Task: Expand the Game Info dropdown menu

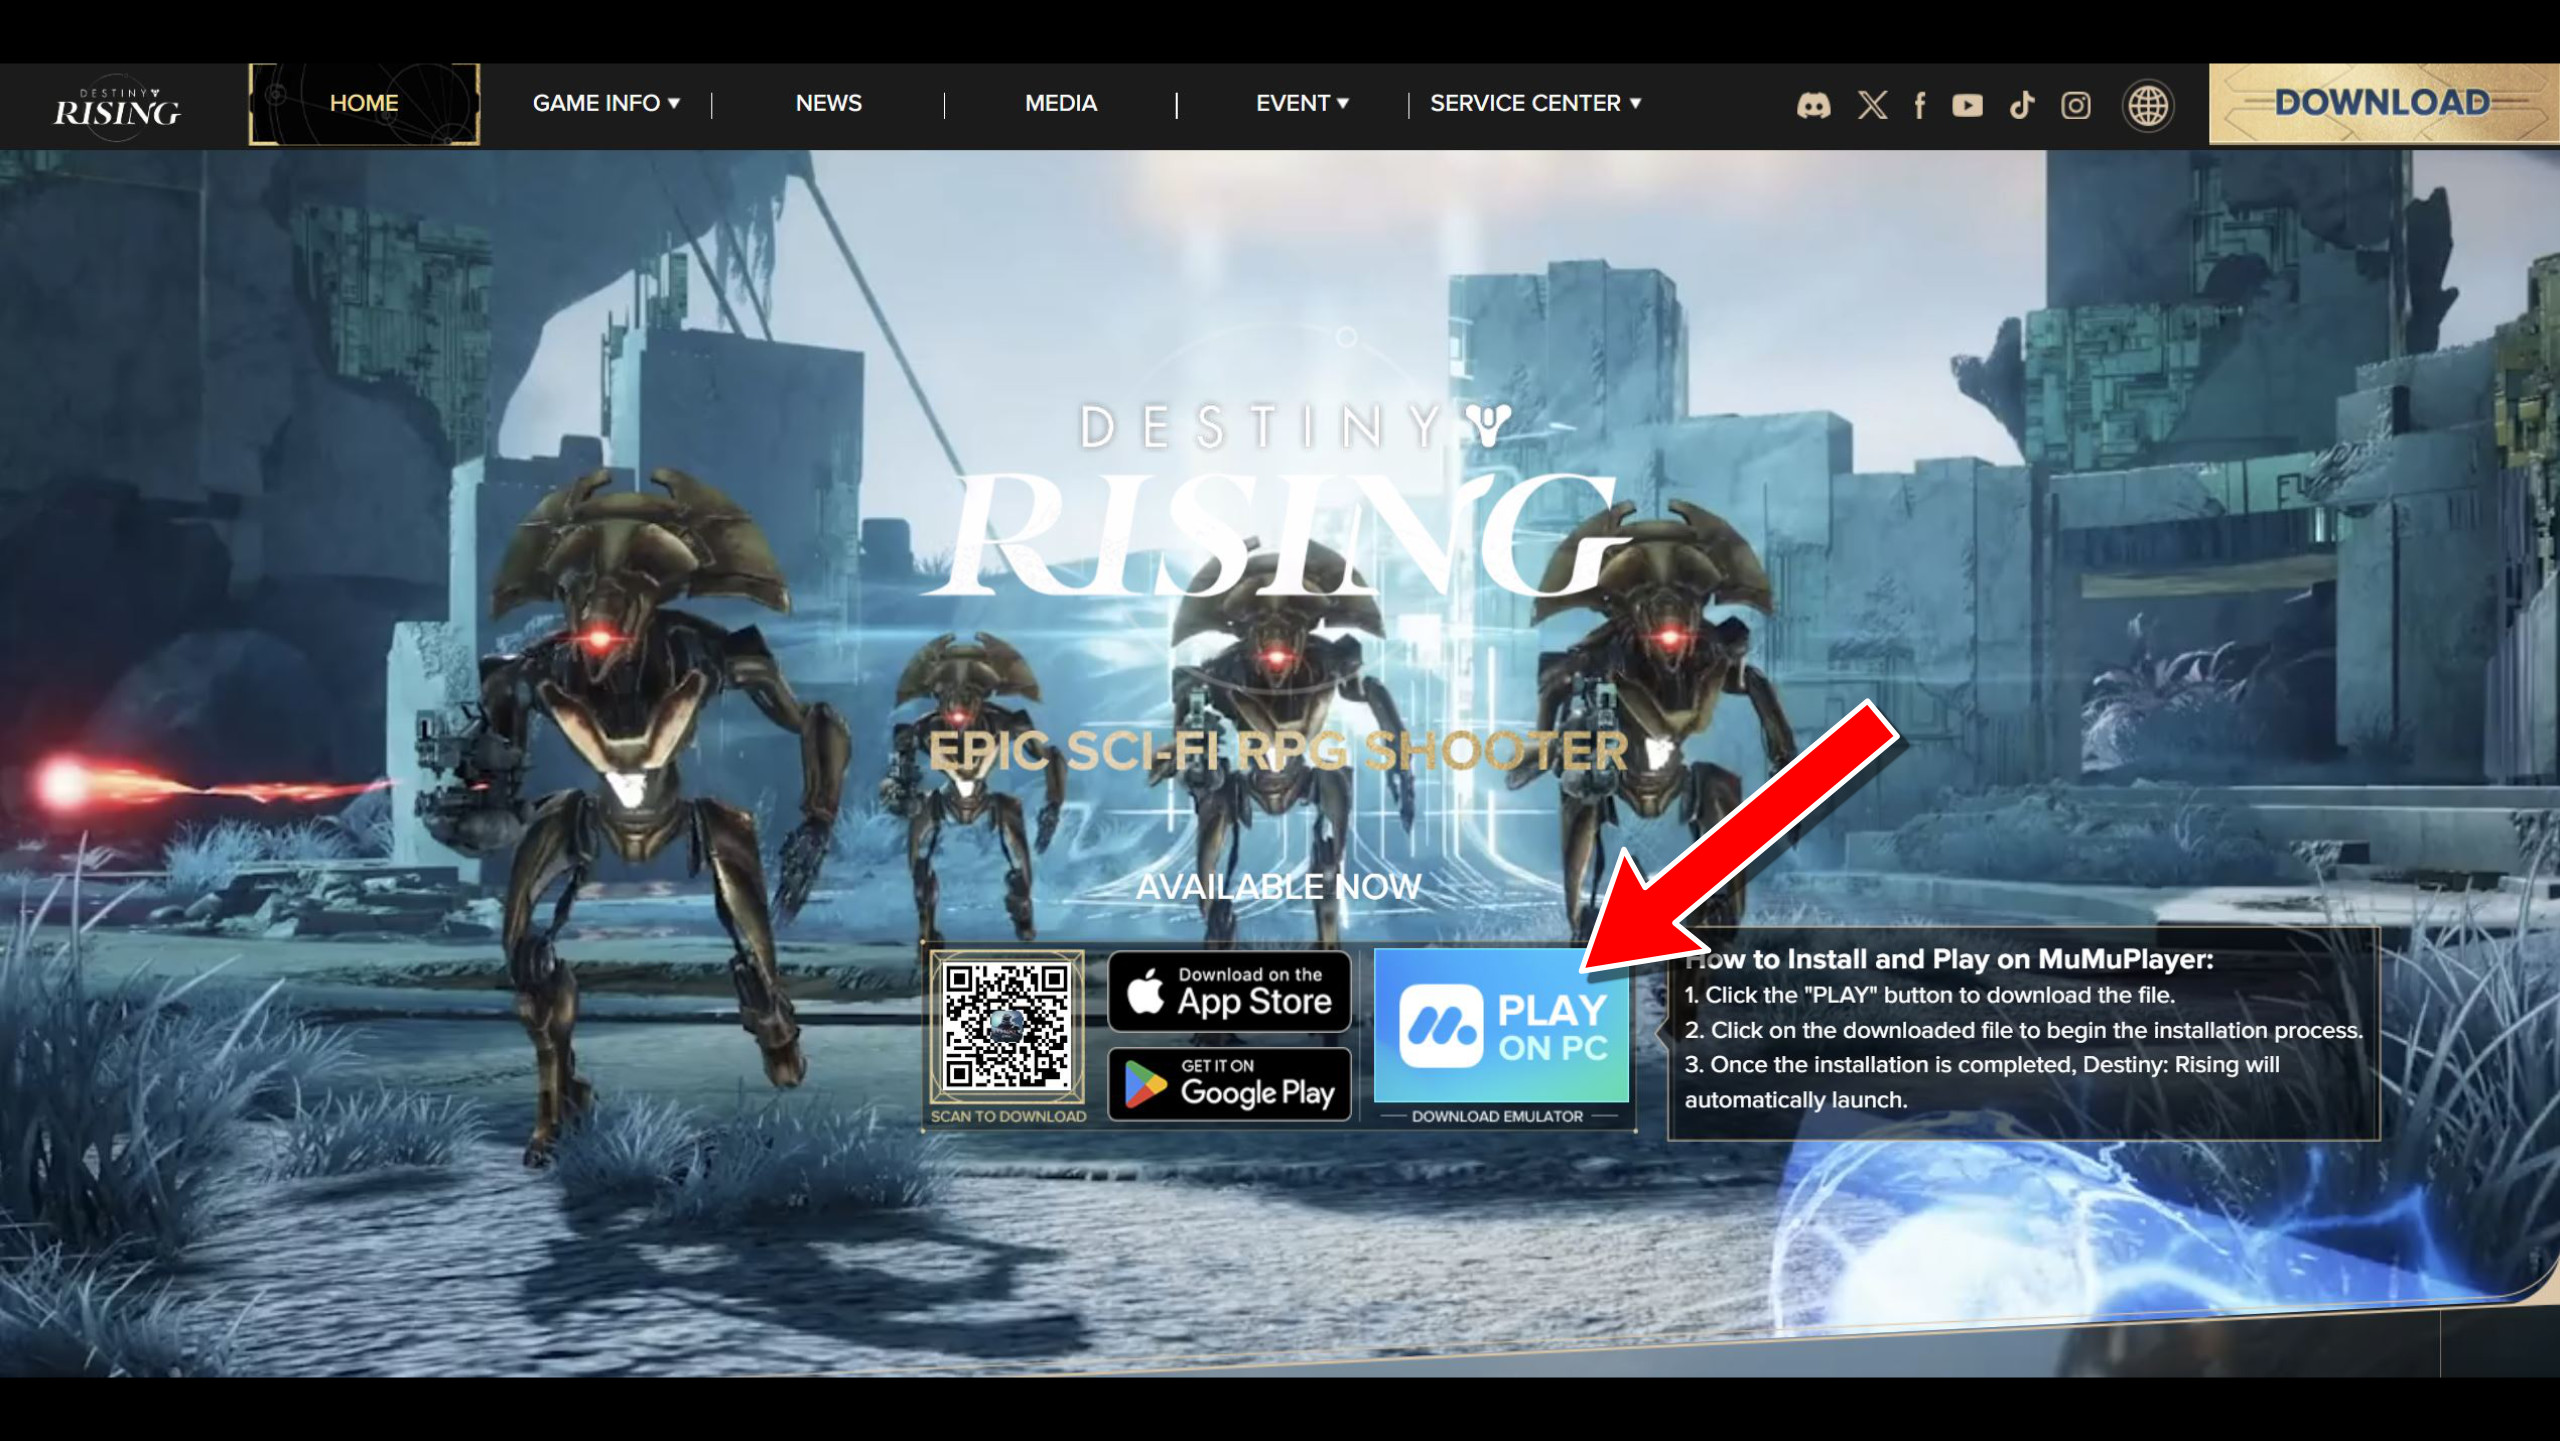Action: pos(605,103)
